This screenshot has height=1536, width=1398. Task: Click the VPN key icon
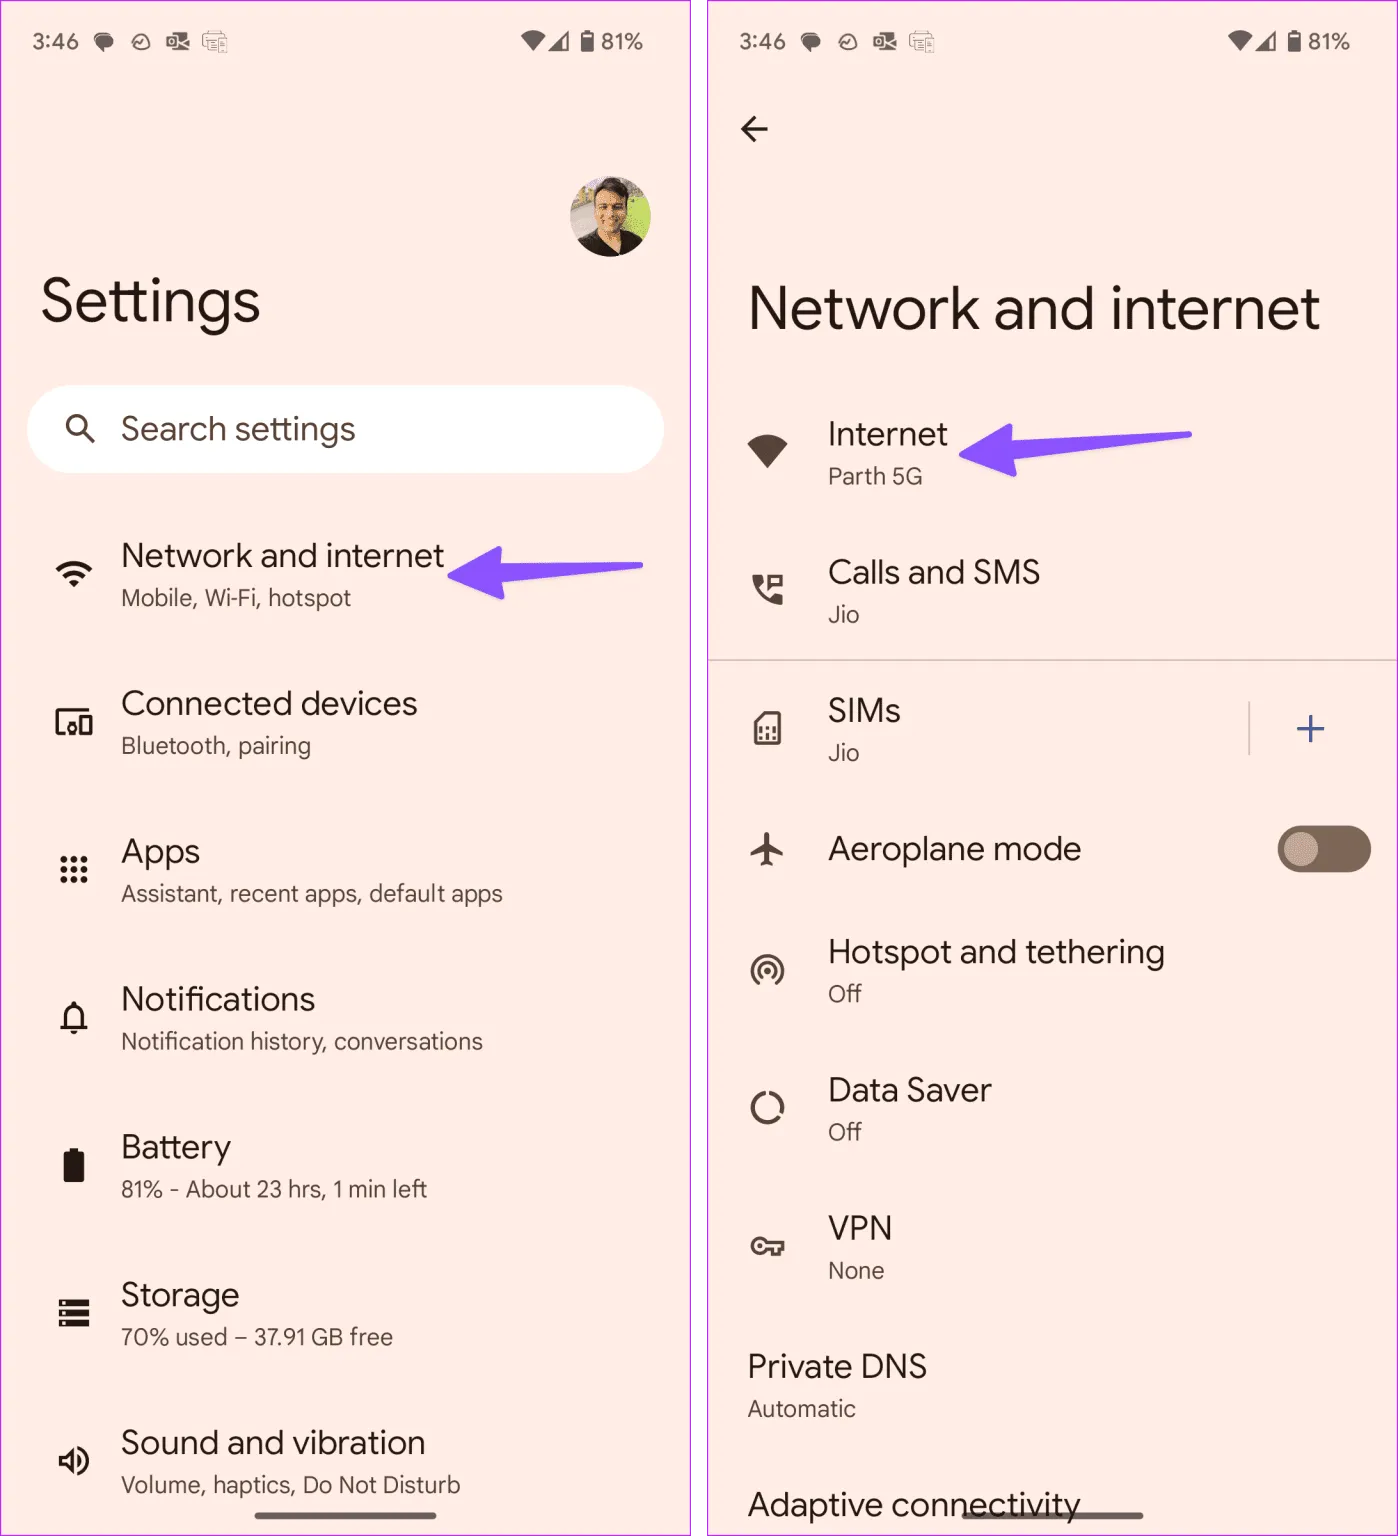click(x=767, y=1246)
